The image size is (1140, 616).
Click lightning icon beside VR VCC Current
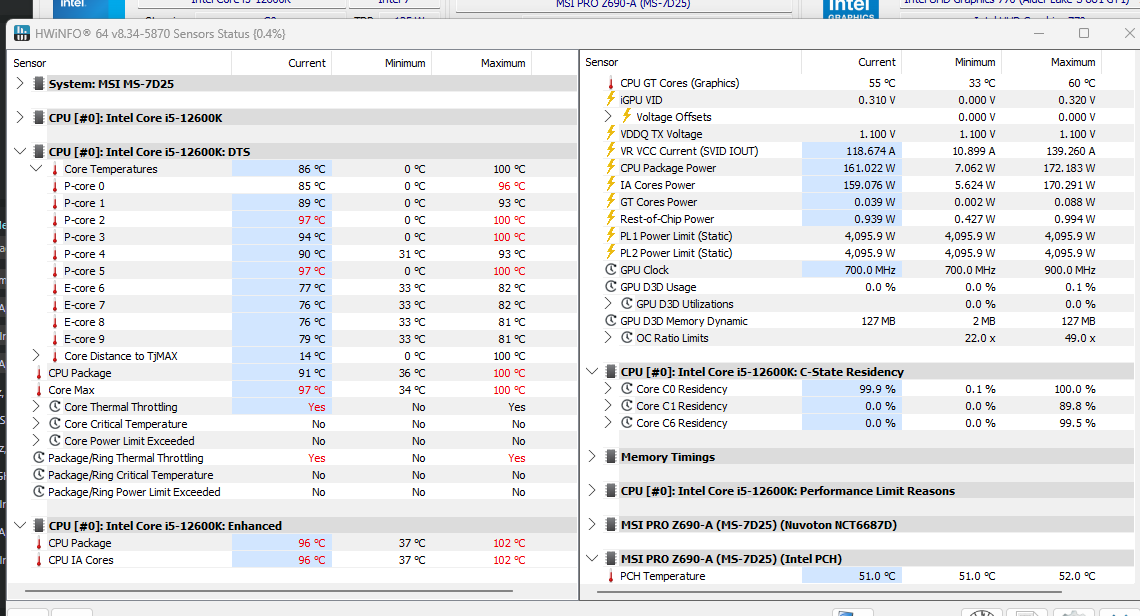pyautogui.click(x=611, y=151)
